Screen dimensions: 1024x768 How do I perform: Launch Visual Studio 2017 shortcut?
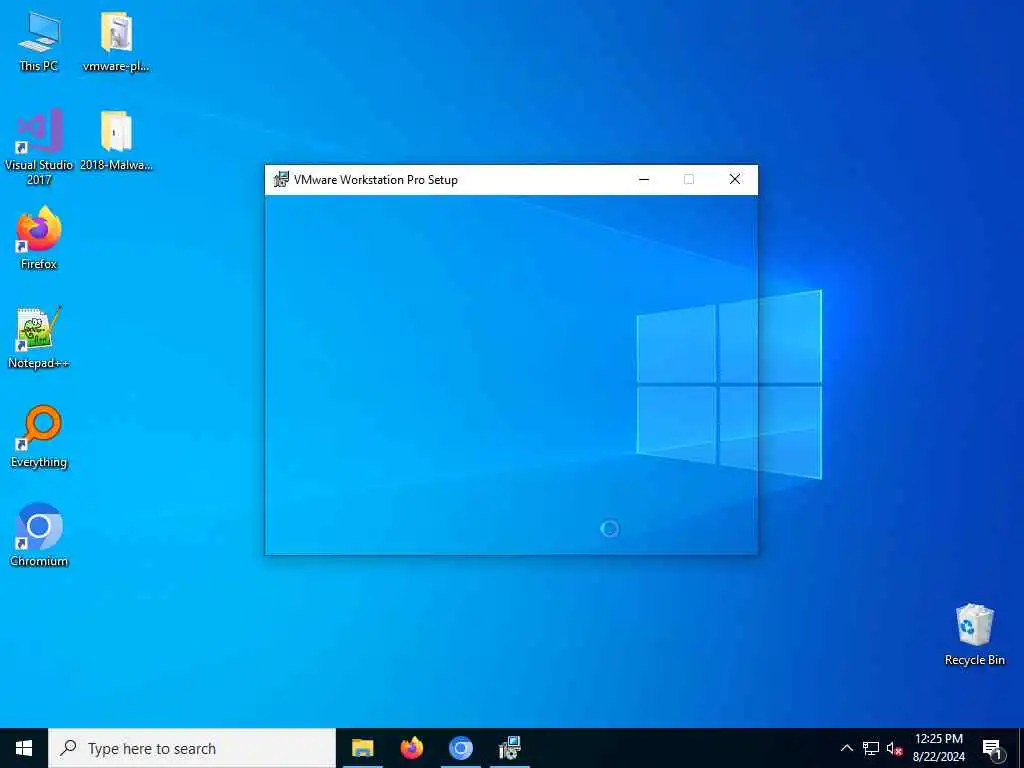(x=39, y=146)
